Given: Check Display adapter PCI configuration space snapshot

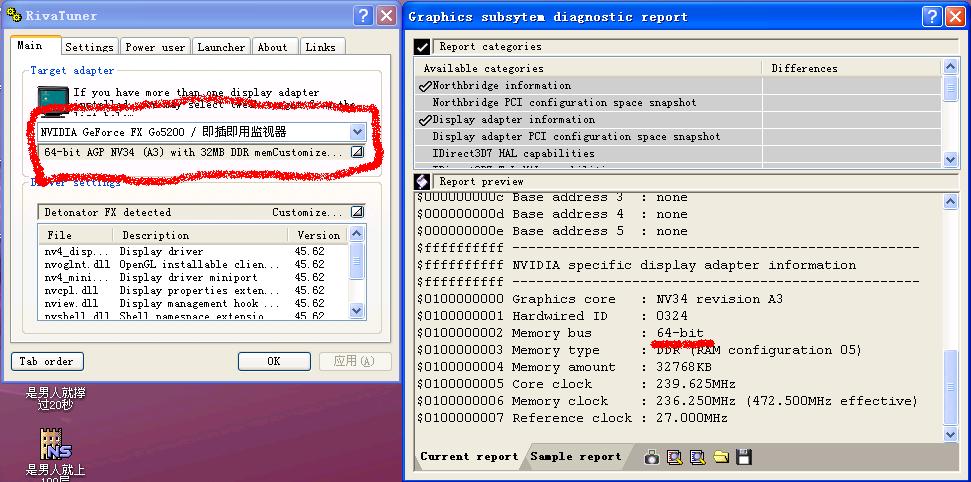Looking at the screenshot, I should (x=576, y=137).
